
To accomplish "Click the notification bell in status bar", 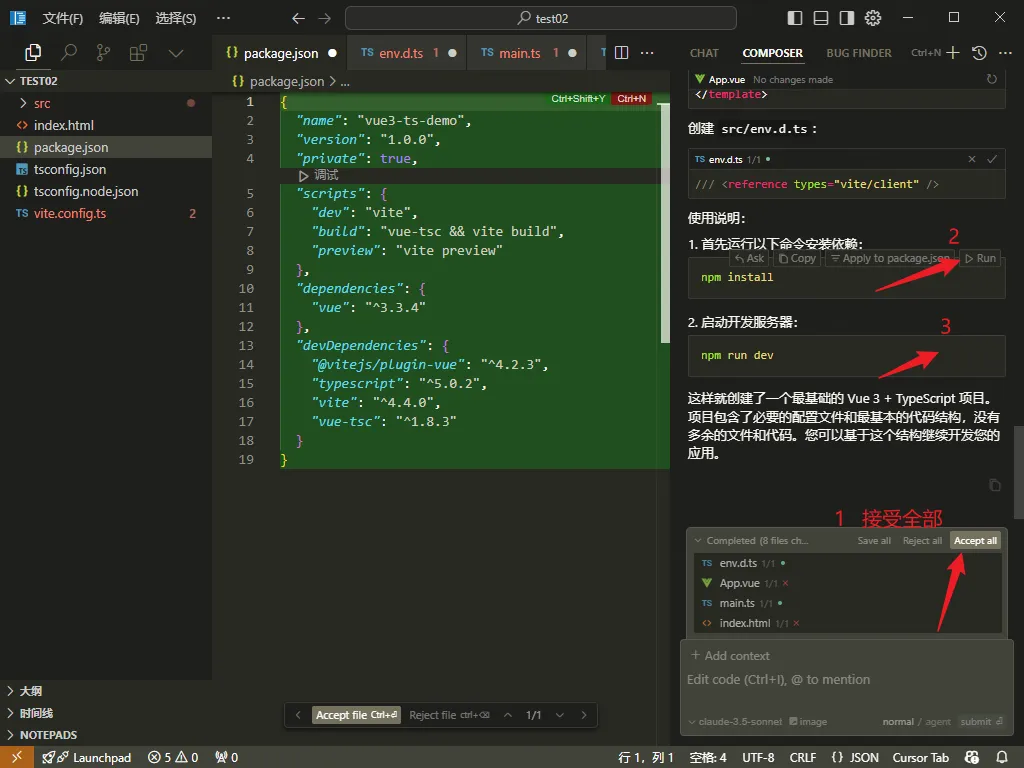I will 1003,757.
